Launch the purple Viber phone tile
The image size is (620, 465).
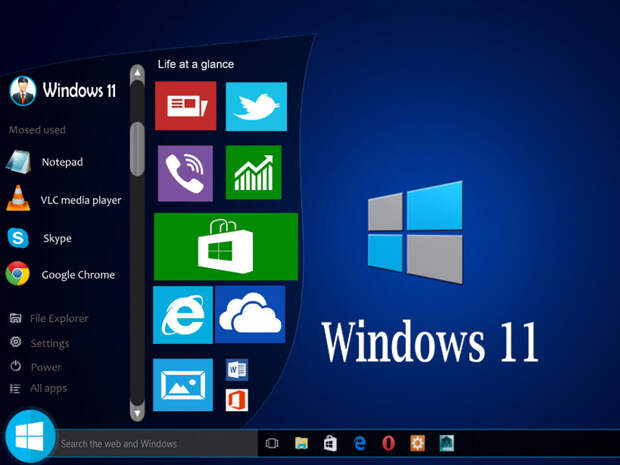pyautogui.click(x=185, y=173)
